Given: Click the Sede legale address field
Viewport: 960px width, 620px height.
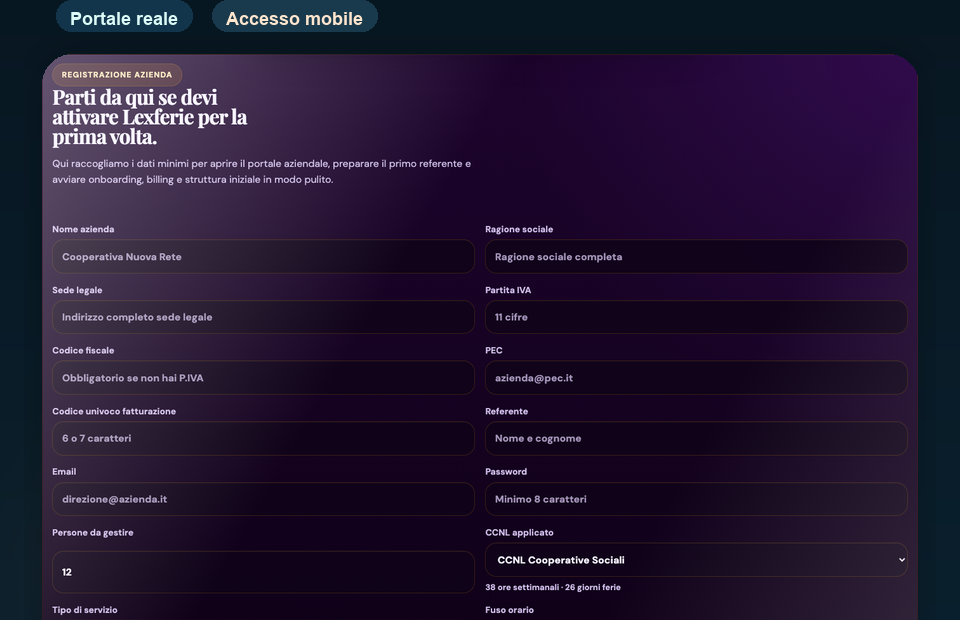Looking at the screenshot, I should coord(263,317).
